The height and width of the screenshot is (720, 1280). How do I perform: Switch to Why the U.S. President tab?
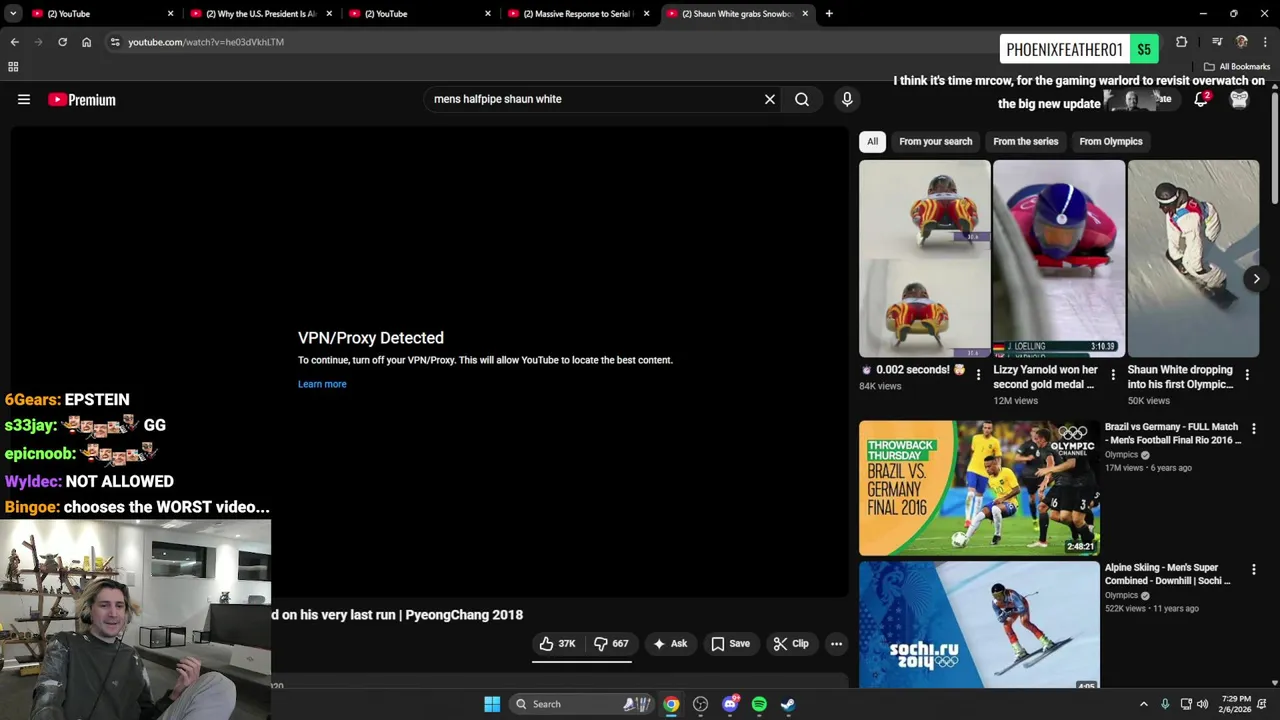[x=260, y=14]
